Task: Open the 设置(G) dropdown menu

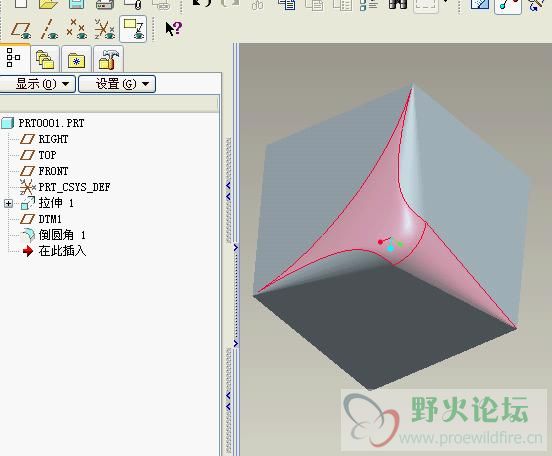Action: (117, 84)
